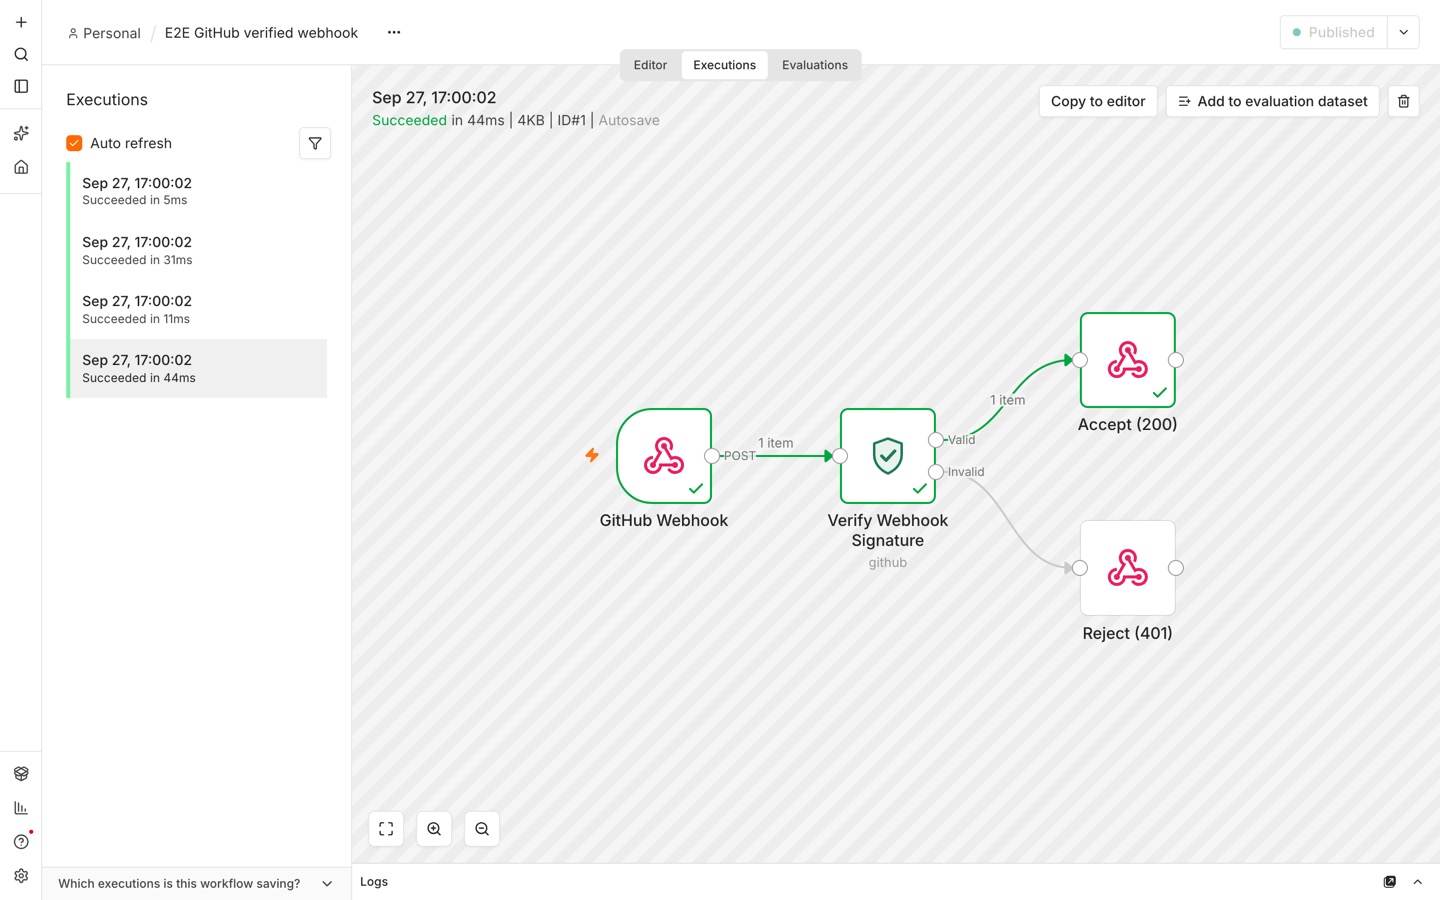The width and height of the screenshot is (1440, 900).
Task: Open search from the left sidebar
Action: pos(21,54)
